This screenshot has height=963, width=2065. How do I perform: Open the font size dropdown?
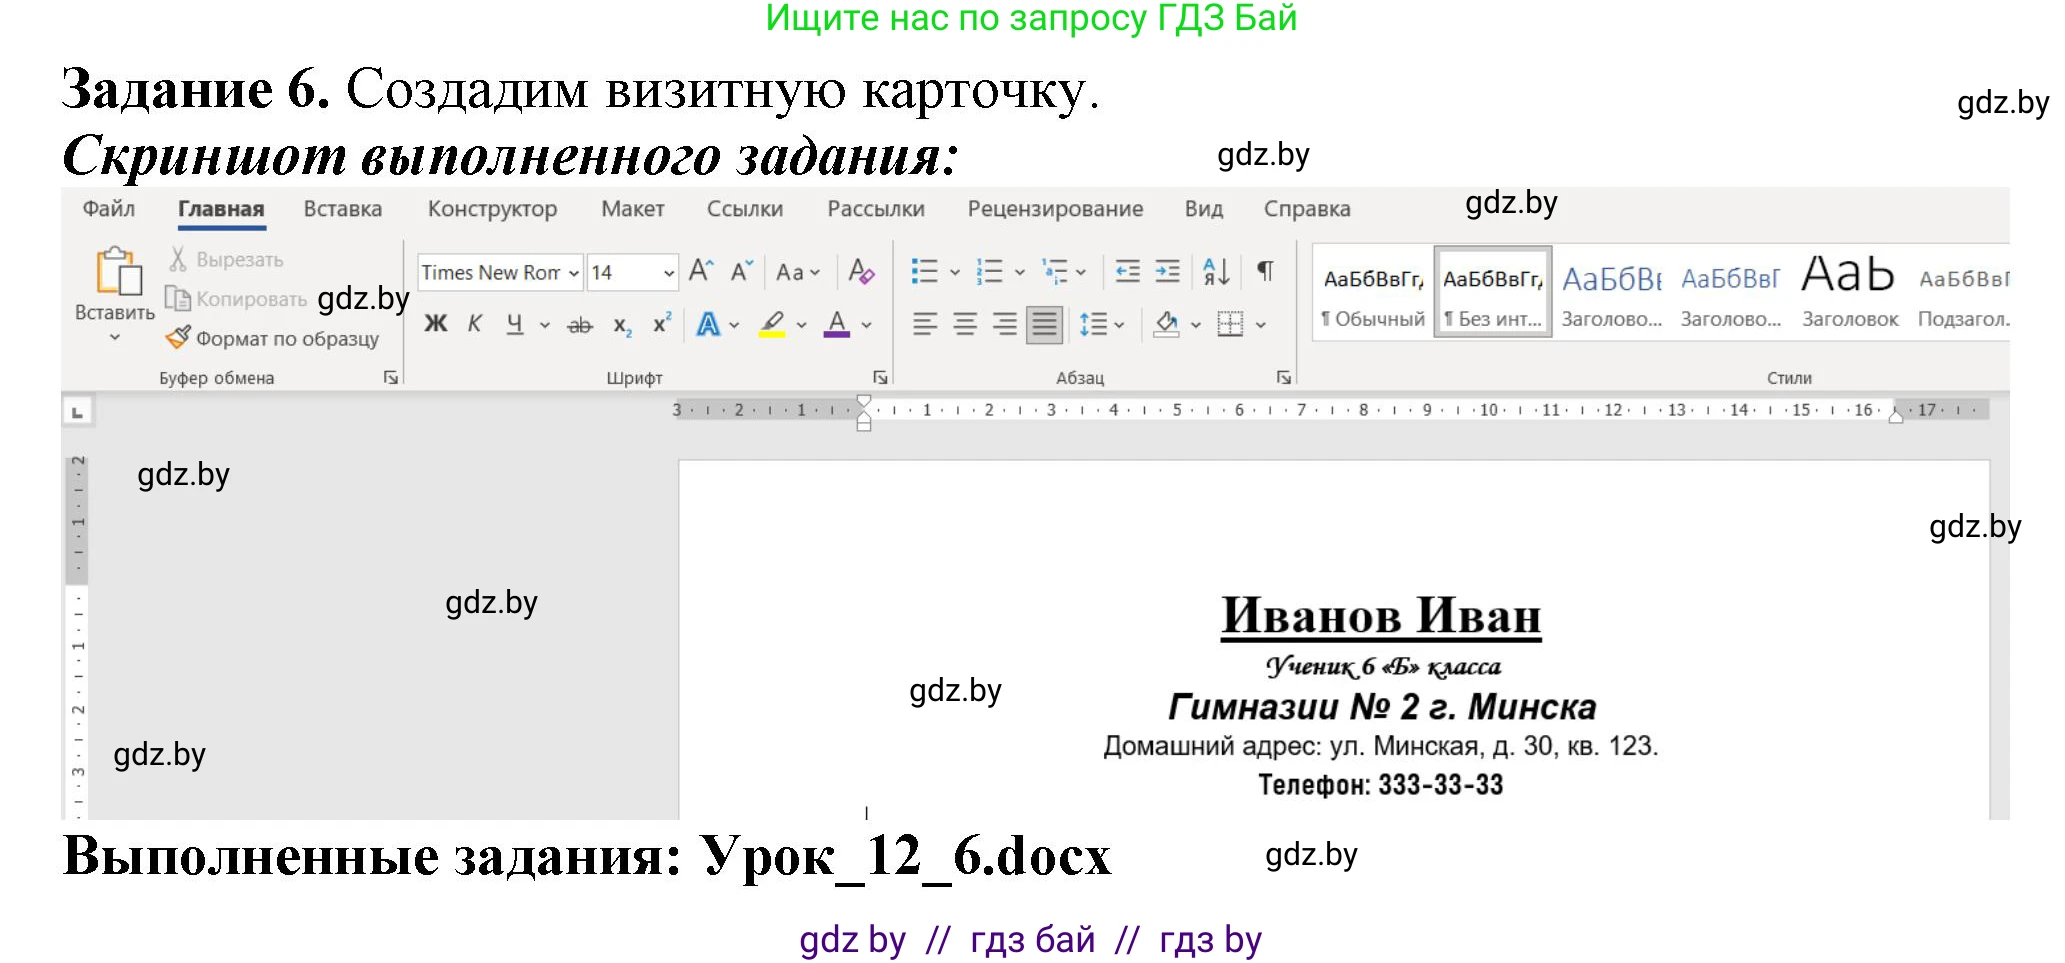[668, 272]
